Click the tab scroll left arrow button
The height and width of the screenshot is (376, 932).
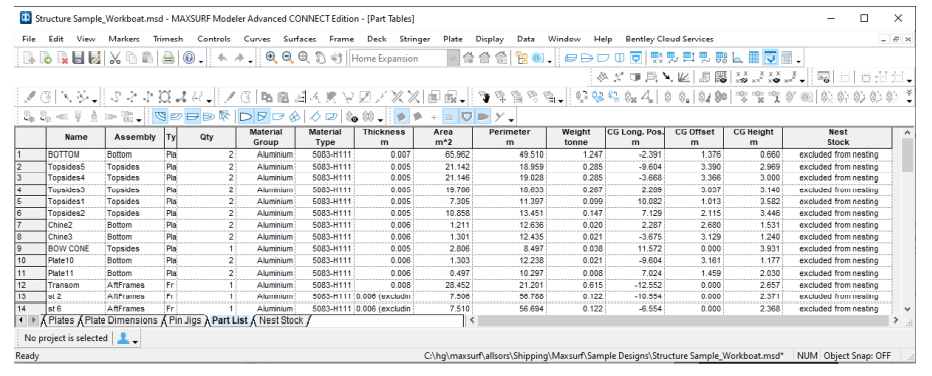click(x=21, y=321)
